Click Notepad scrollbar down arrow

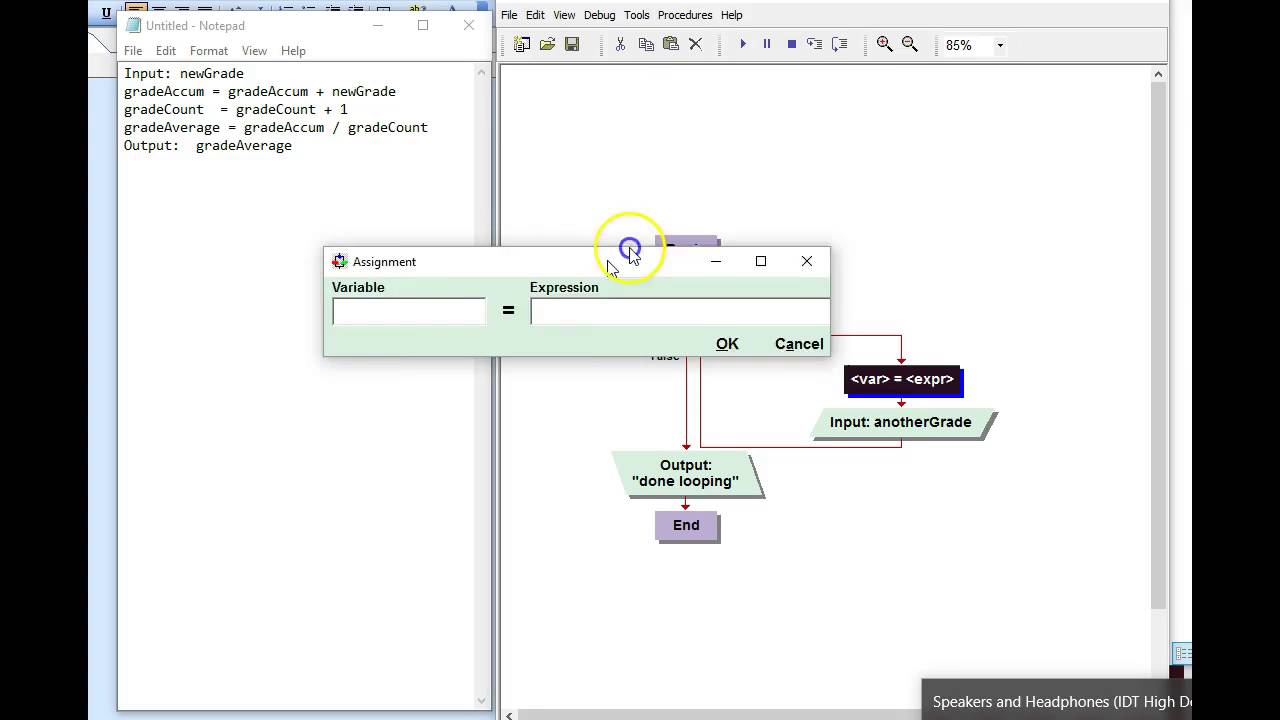[482, 701]
